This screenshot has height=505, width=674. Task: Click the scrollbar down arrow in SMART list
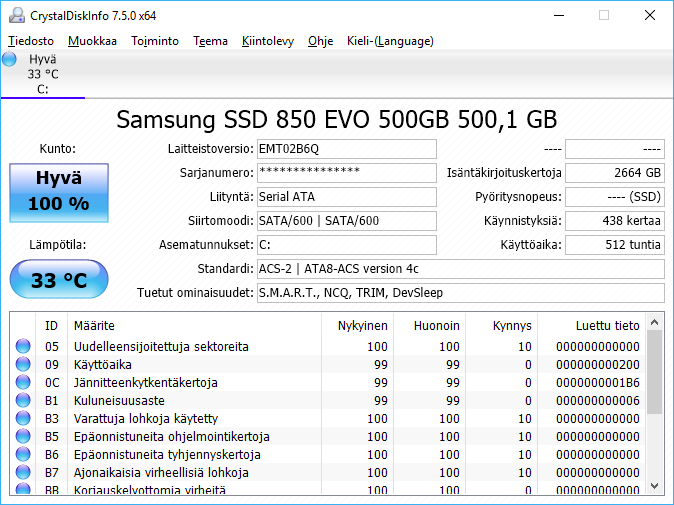click(x=655, y=486)
